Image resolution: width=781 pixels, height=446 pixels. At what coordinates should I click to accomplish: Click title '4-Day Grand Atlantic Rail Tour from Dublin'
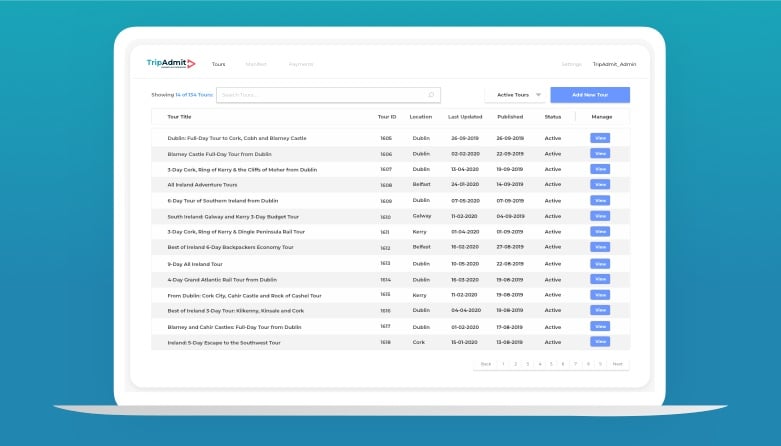(x=222, y=280)
